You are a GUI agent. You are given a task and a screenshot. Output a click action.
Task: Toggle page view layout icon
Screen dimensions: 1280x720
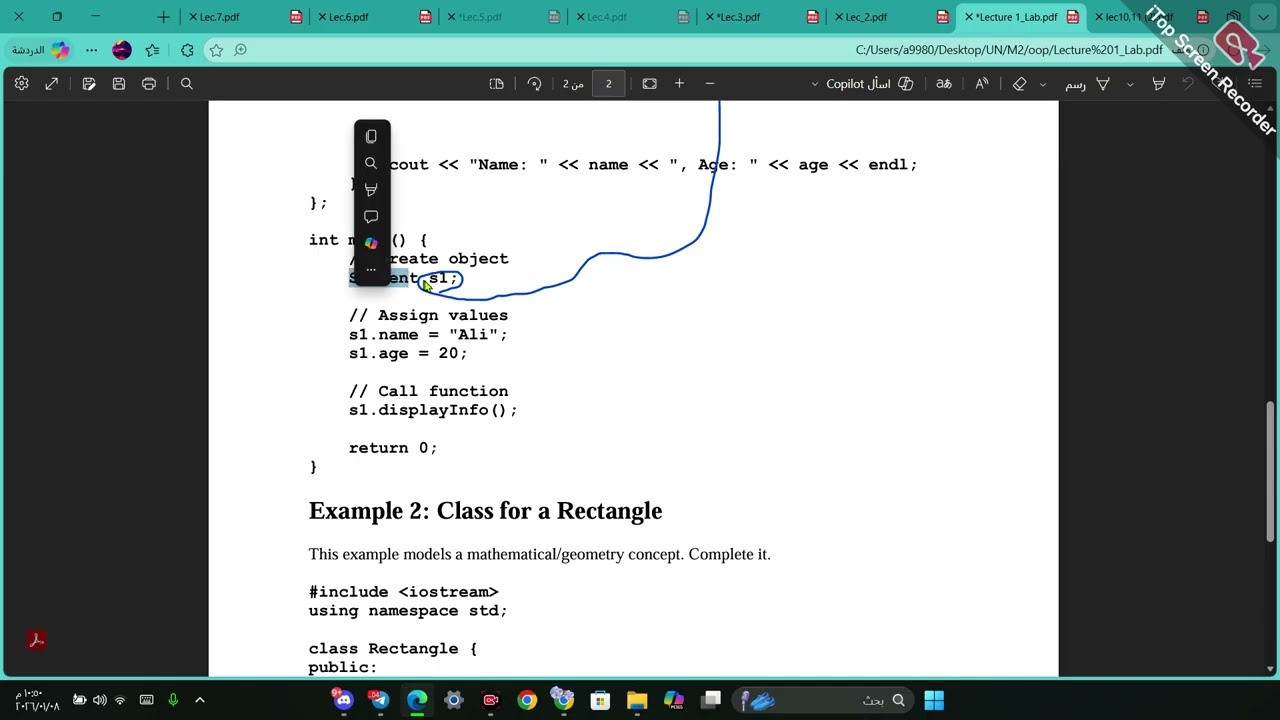tap(496, 84)
